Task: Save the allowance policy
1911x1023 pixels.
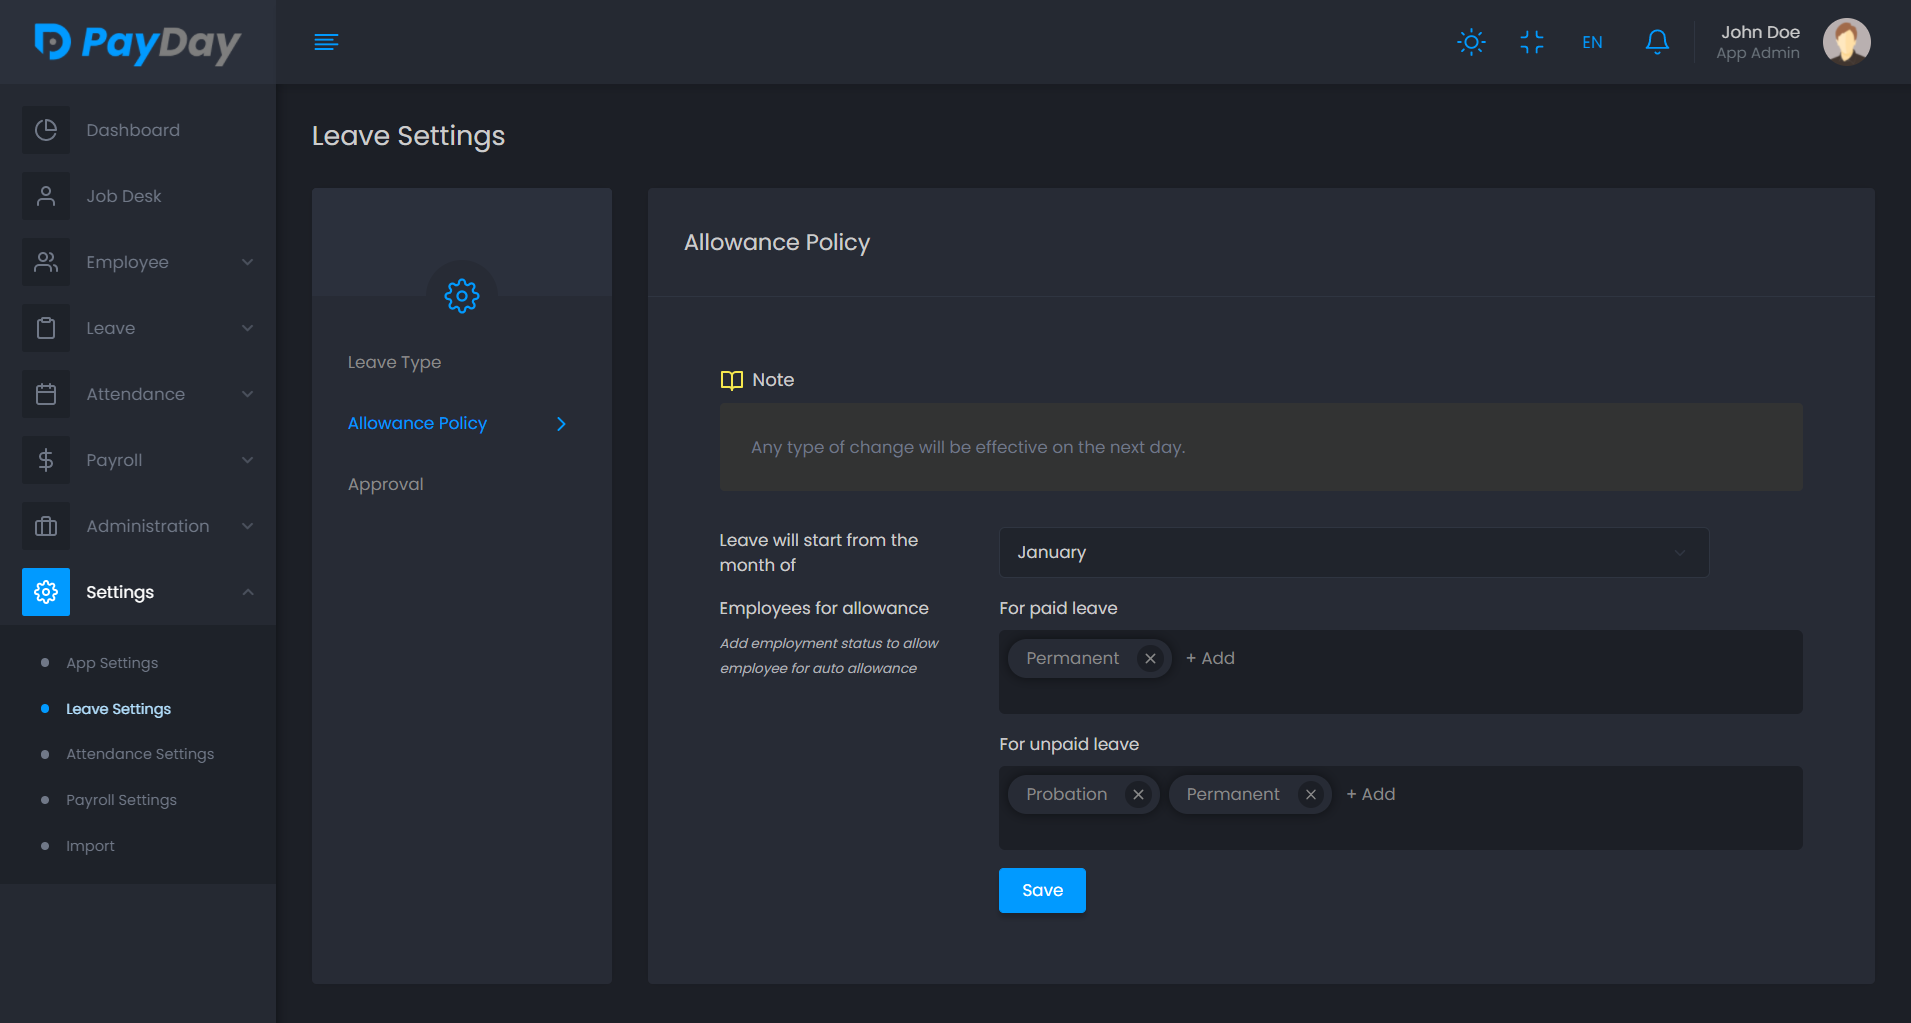Action: pyautogui.click(x=1041, y=890)
